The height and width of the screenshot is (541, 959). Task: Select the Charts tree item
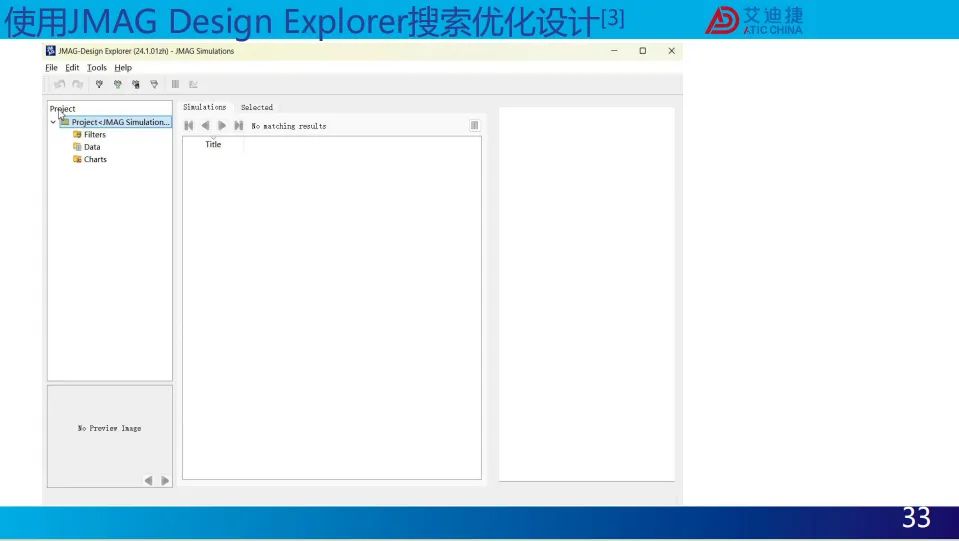(90, 159)
